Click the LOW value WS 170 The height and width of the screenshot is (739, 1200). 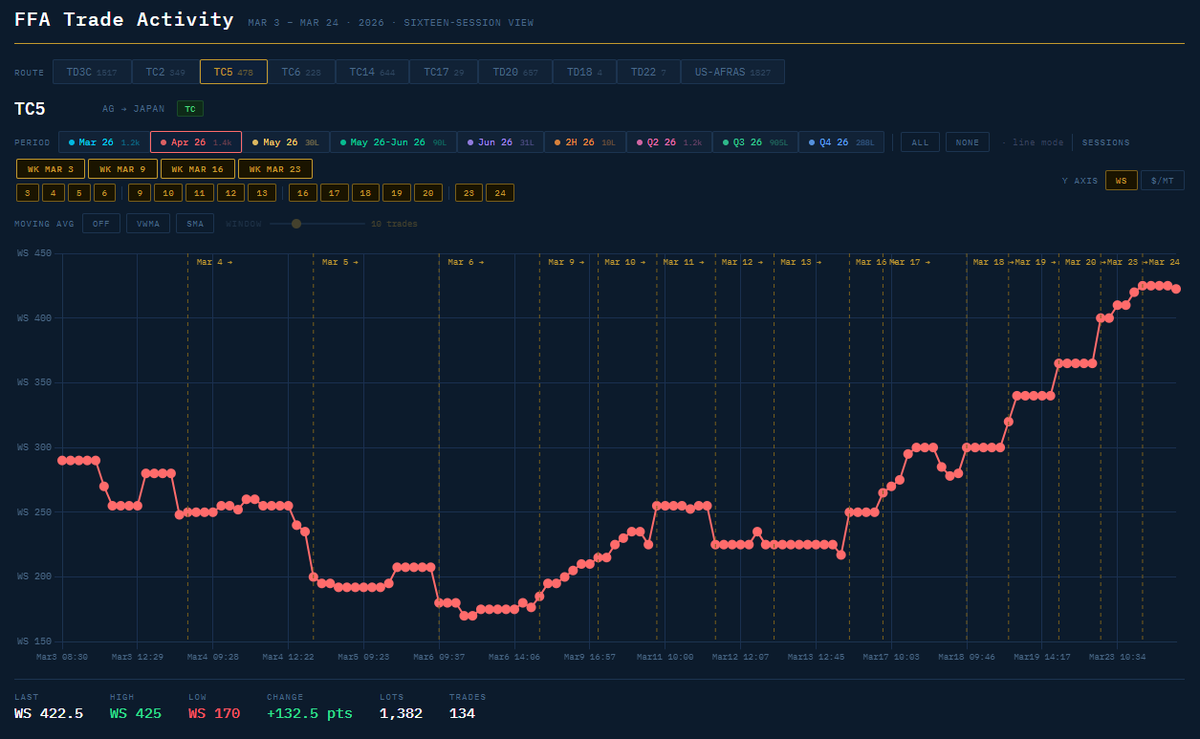coord(216,714)
